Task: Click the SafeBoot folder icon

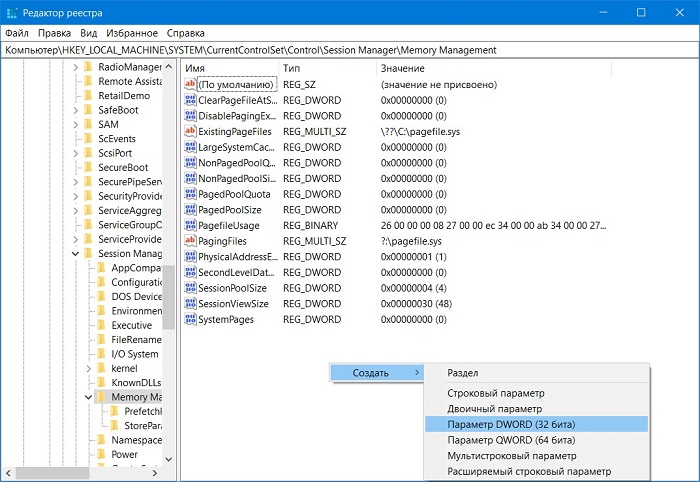Action: tap(88, 110)
